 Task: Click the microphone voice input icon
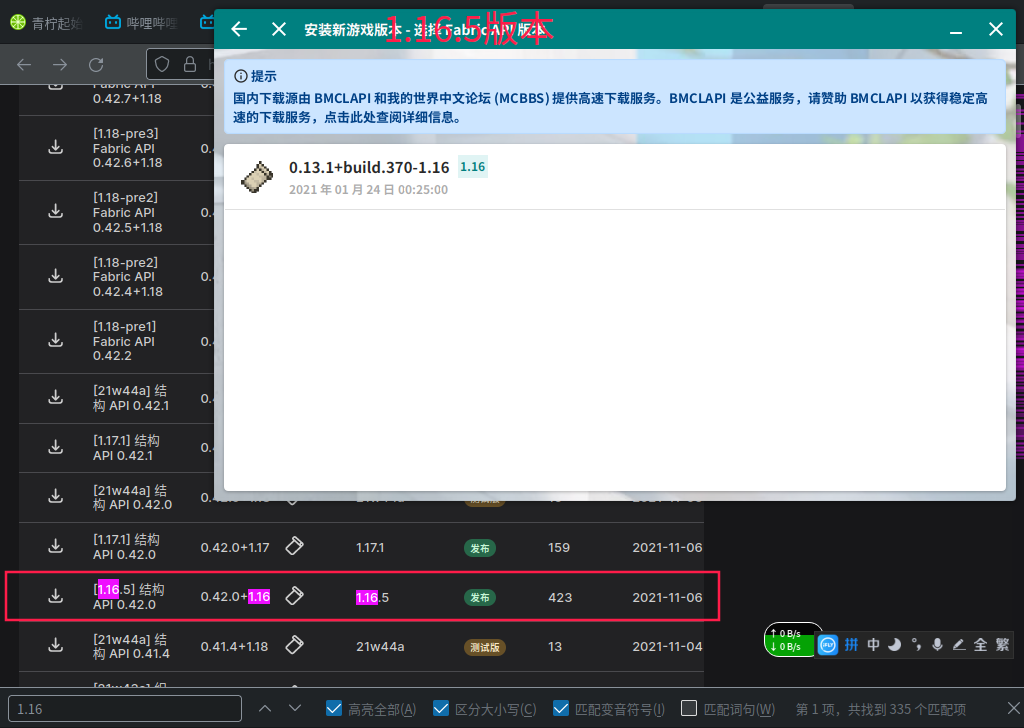(x=937, y=645)
